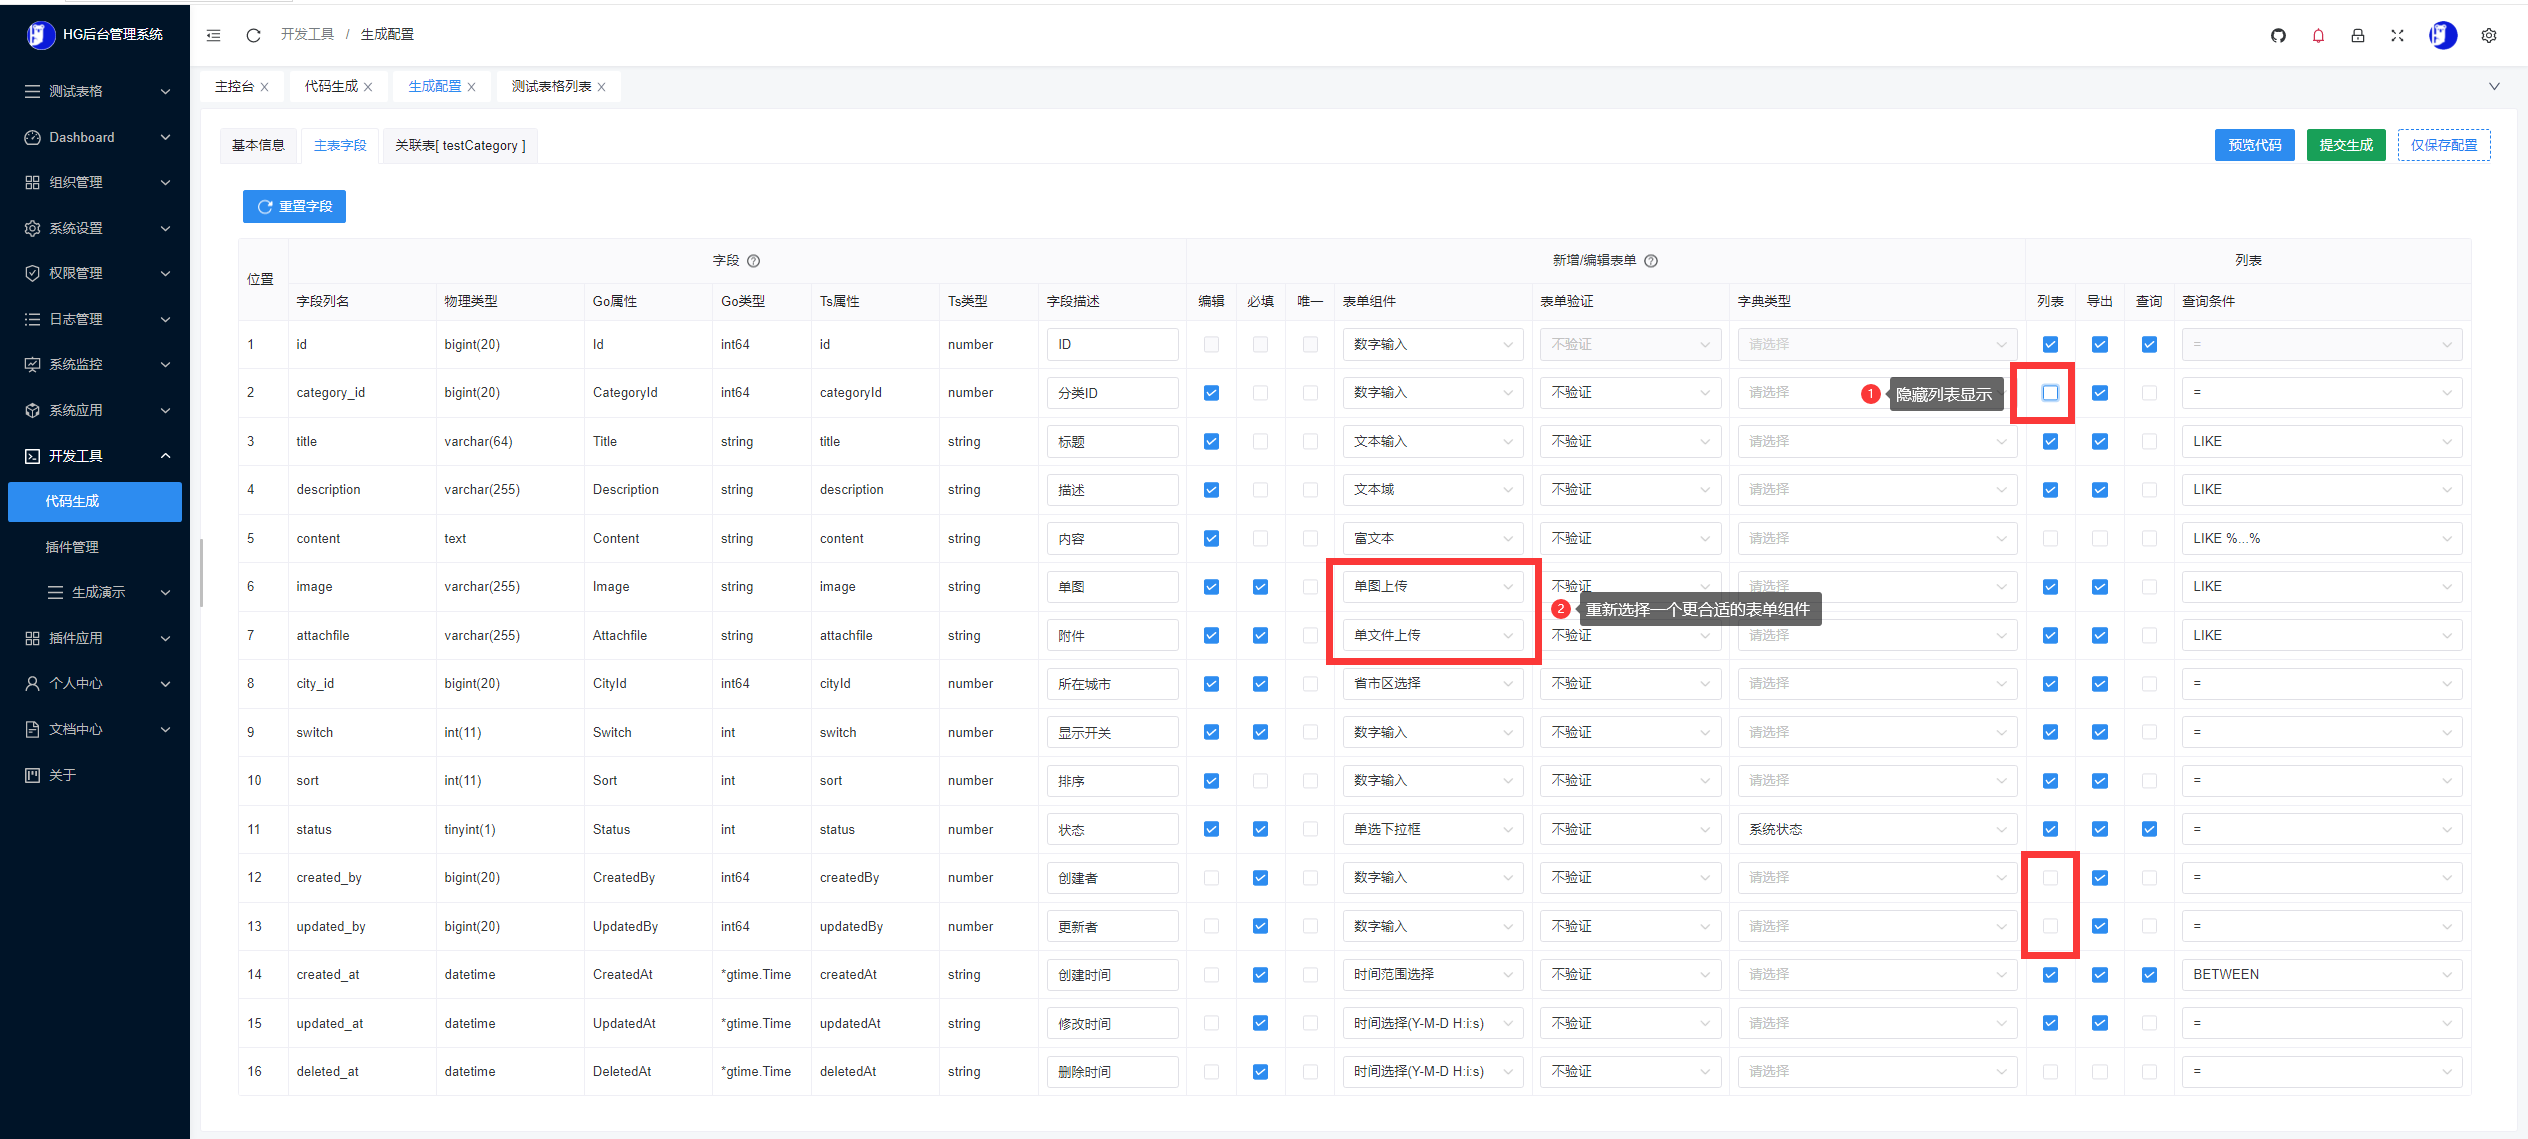The height and width of the screenshot is (1139, 2528).
Task: Click the 预览代码 button
Action: click(2254, 146)
